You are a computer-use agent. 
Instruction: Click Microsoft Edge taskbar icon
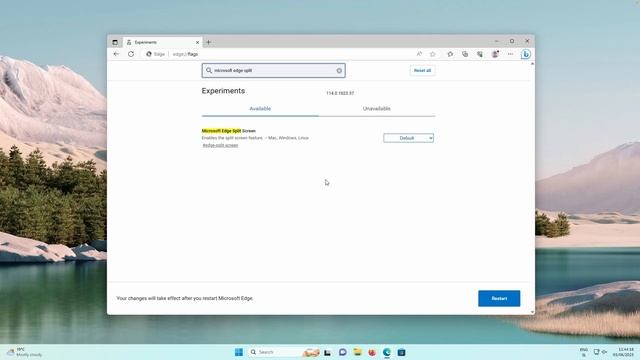387,352
